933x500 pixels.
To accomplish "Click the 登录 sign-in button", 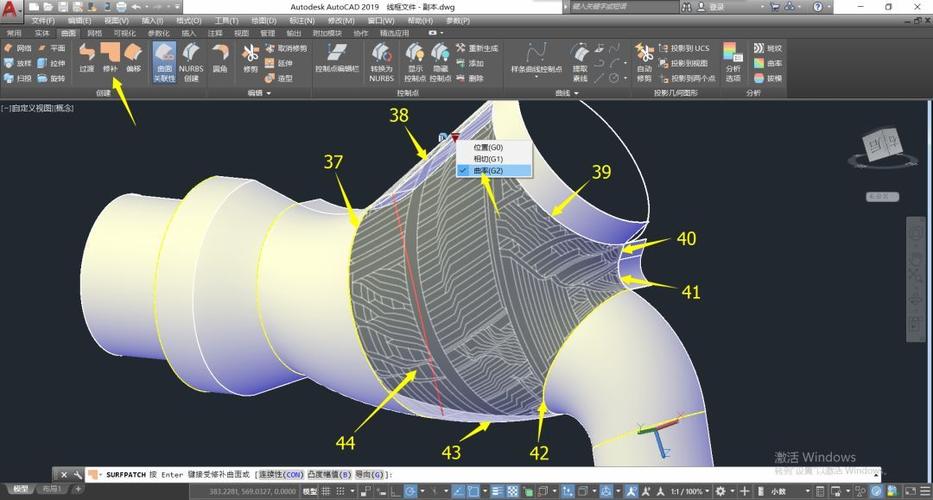I will 717,6.
